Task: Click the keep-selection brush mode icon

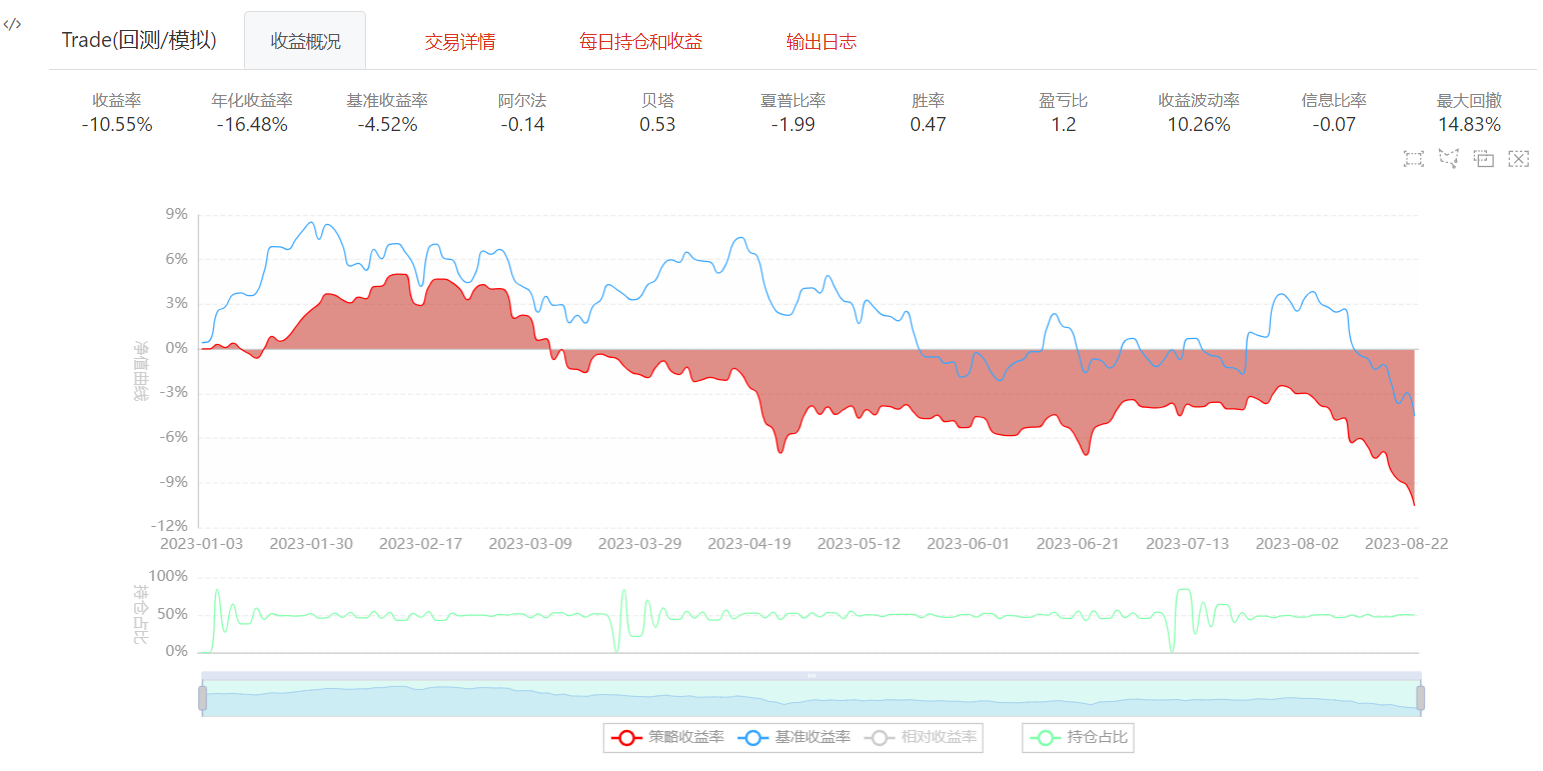Action: pos(1484,158)
